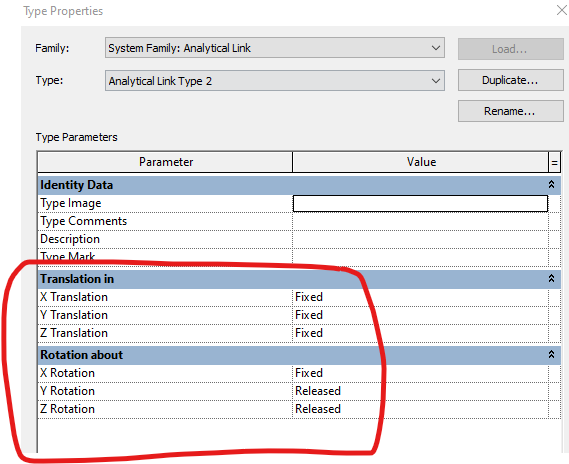Viewport: 569px width, 464px height.
Task: Click the Type Comments parameter label
Action: (x=83, y=221)
